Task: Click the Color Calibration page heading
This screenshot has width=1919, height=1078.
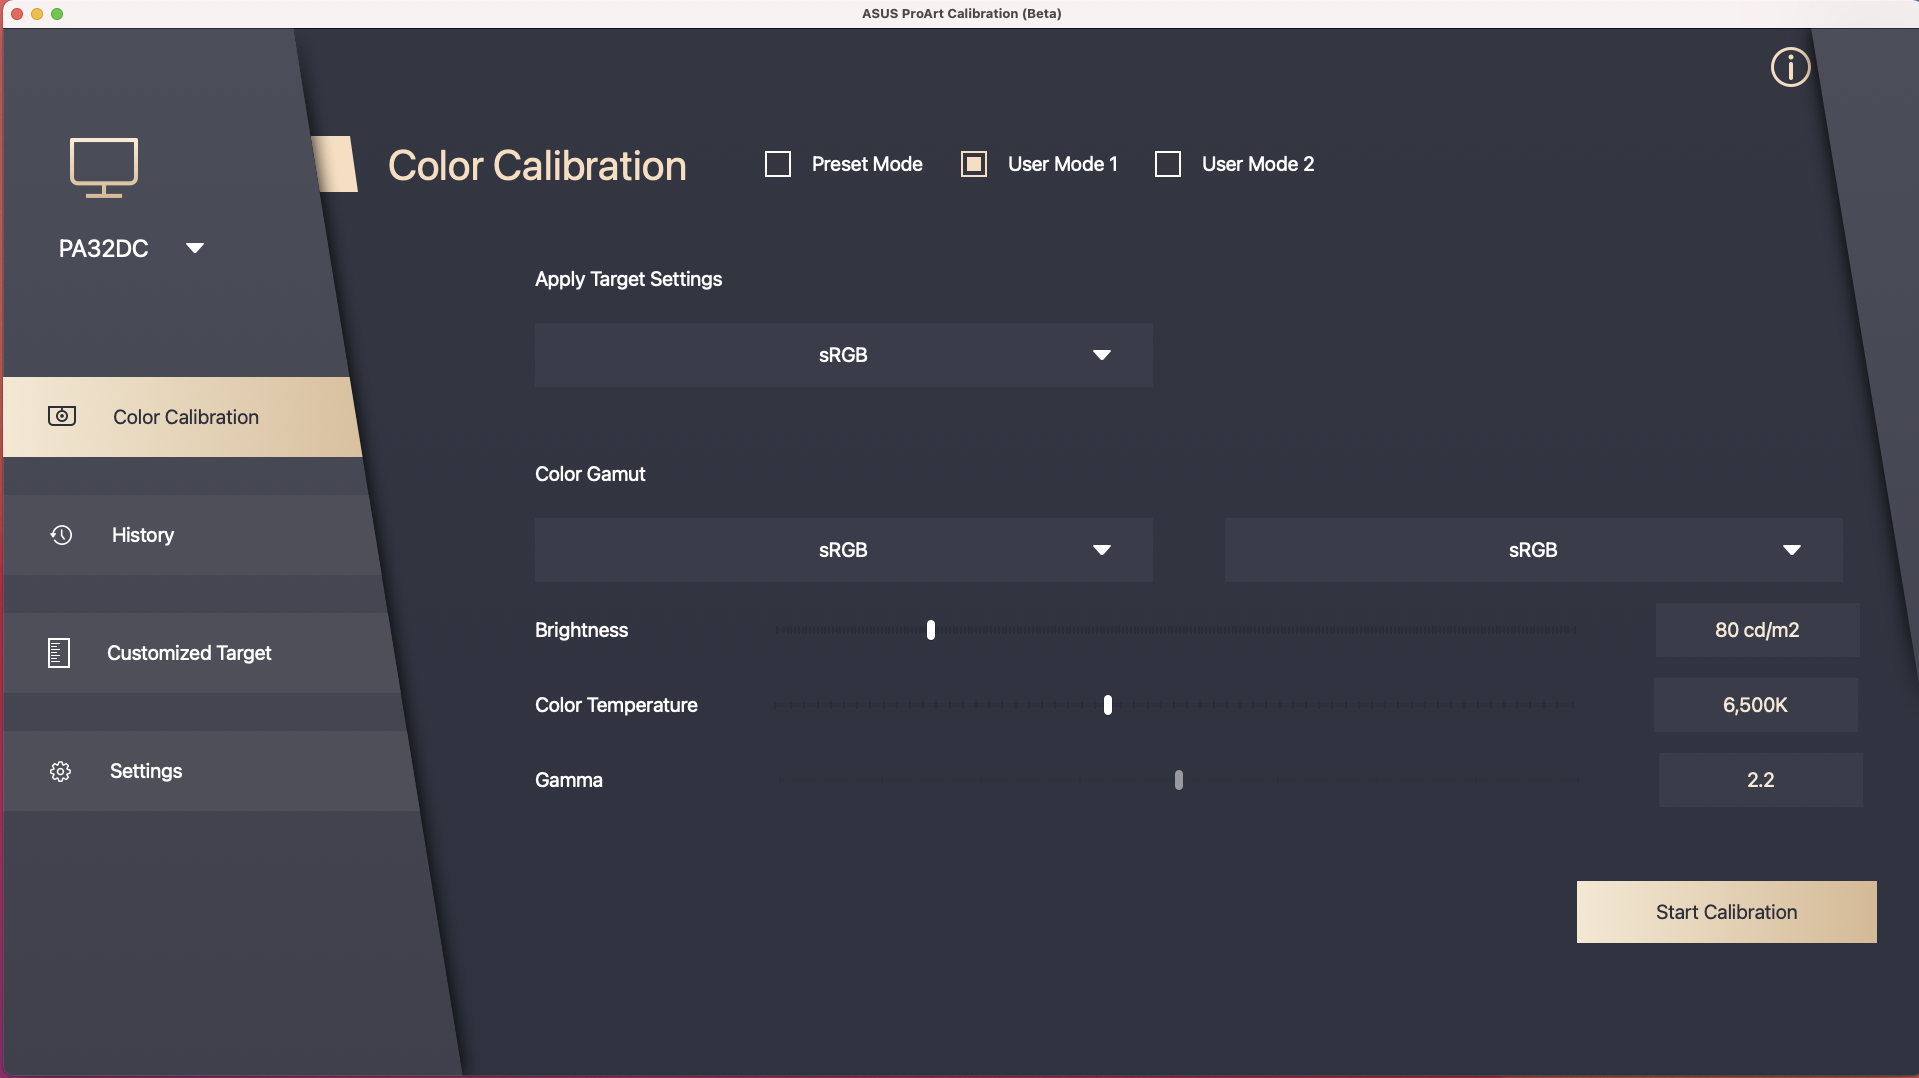Action: (x=537, y=166)
